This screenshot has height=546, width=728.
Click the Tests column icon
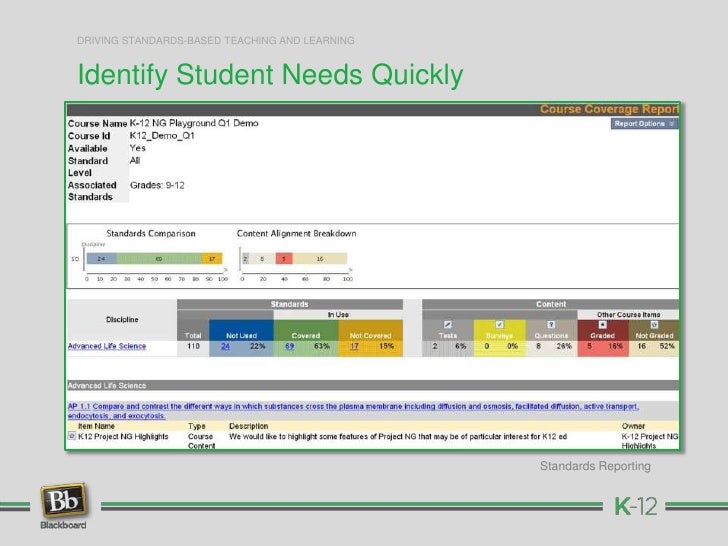pos(448,325)
